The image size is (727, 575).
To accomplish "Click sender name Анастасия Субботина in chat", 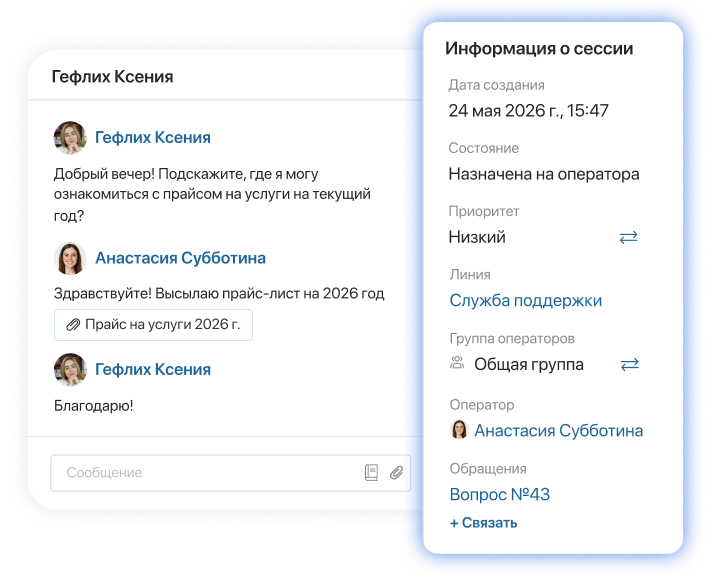I will click(180, 258).
